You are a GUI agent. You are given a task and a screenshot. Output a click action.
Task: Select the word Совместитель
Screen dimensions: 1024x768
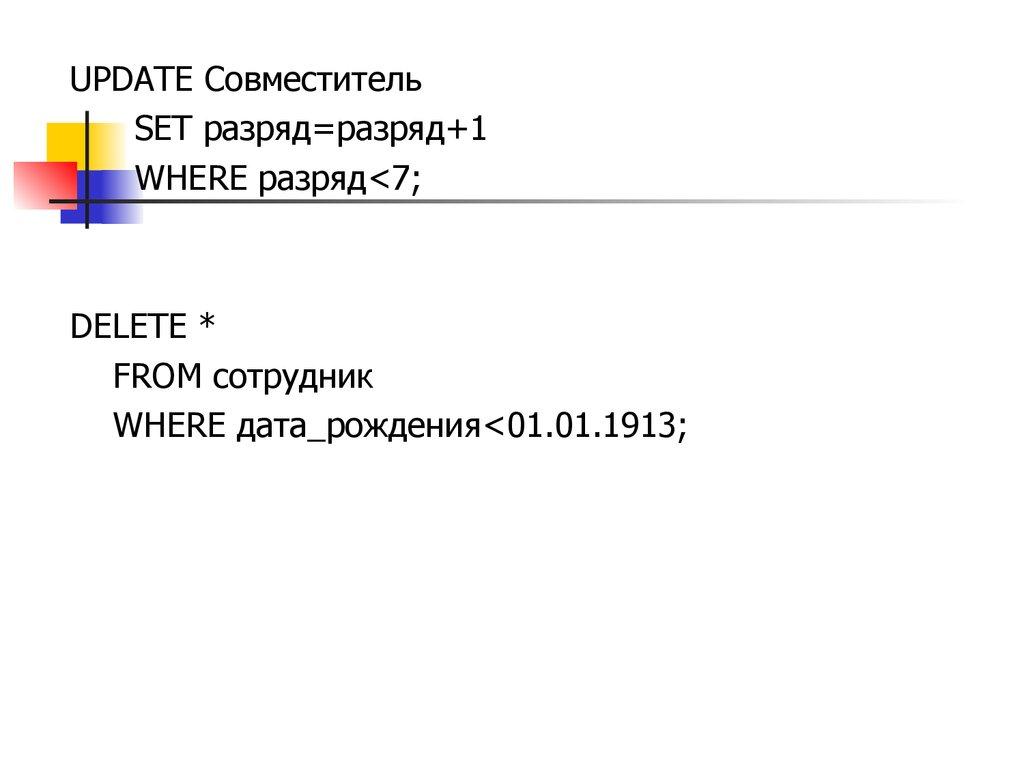313,79
